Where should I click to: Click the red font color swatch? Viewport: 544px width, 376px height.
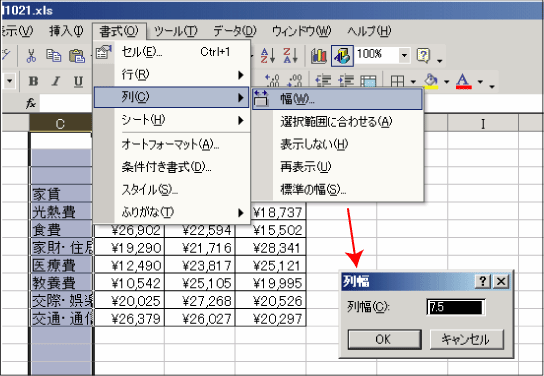click(464, 82)
